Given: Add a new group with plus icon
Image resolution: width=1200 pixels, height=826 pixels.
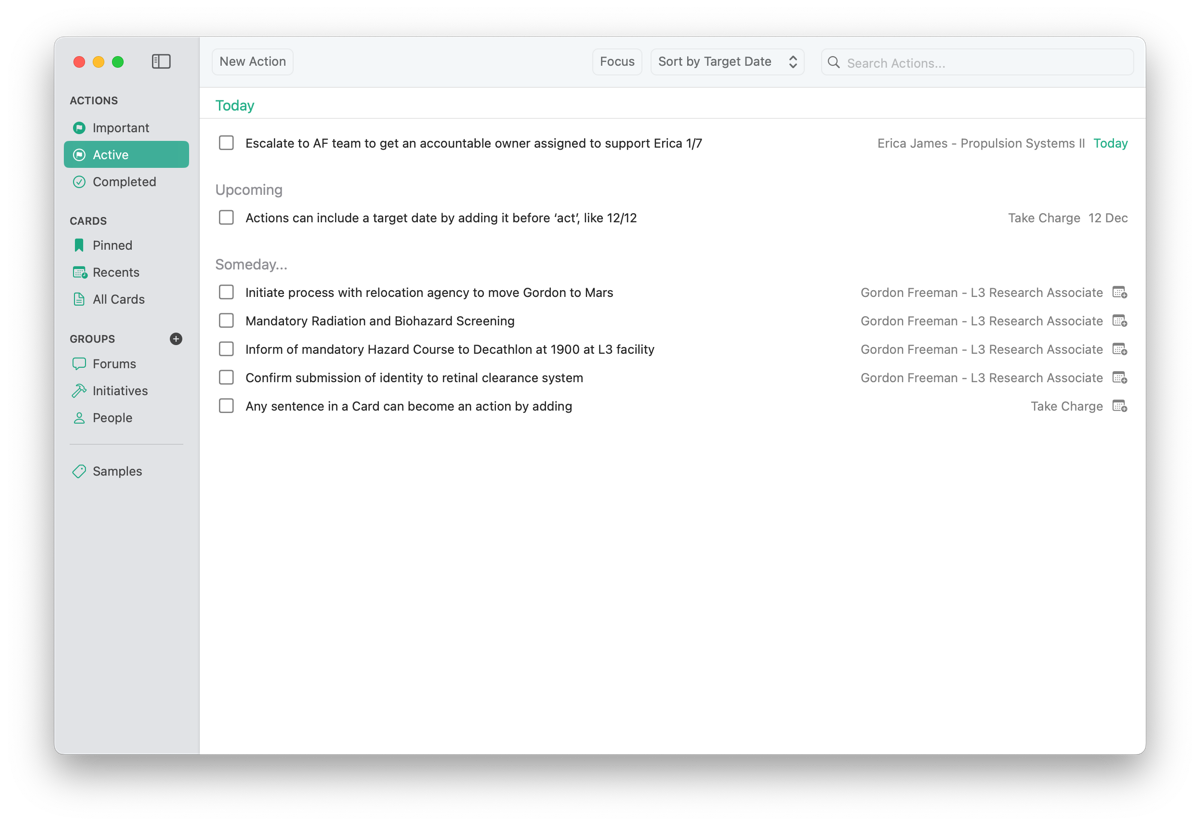Looking at the screenshot, I should point(176,339).
